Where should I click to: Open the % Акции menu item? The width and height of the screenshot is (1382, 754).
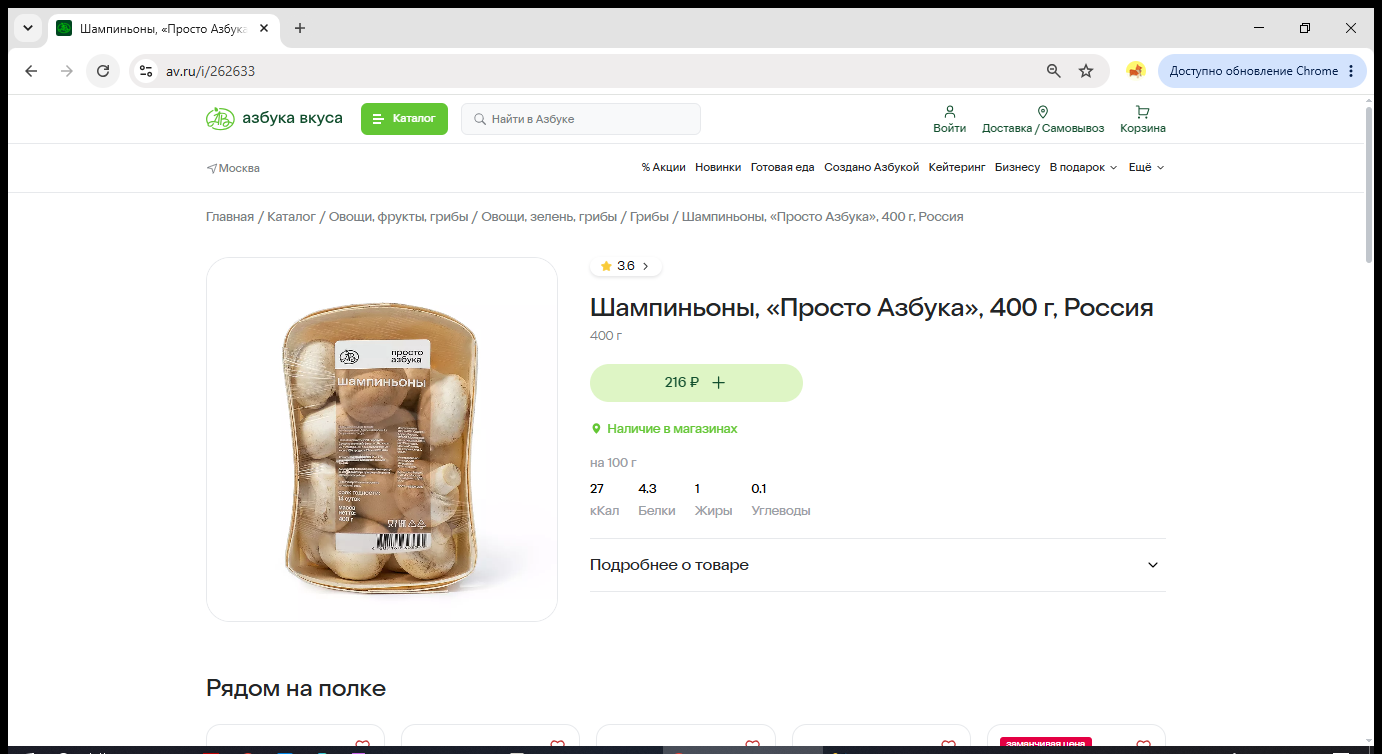[x=664, y=168]
